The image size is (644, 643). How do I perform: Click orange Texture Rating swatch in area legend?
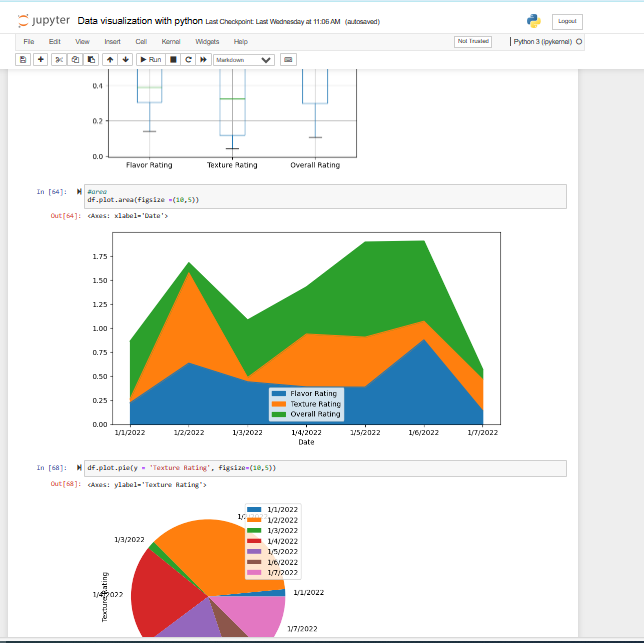point(279,404)
